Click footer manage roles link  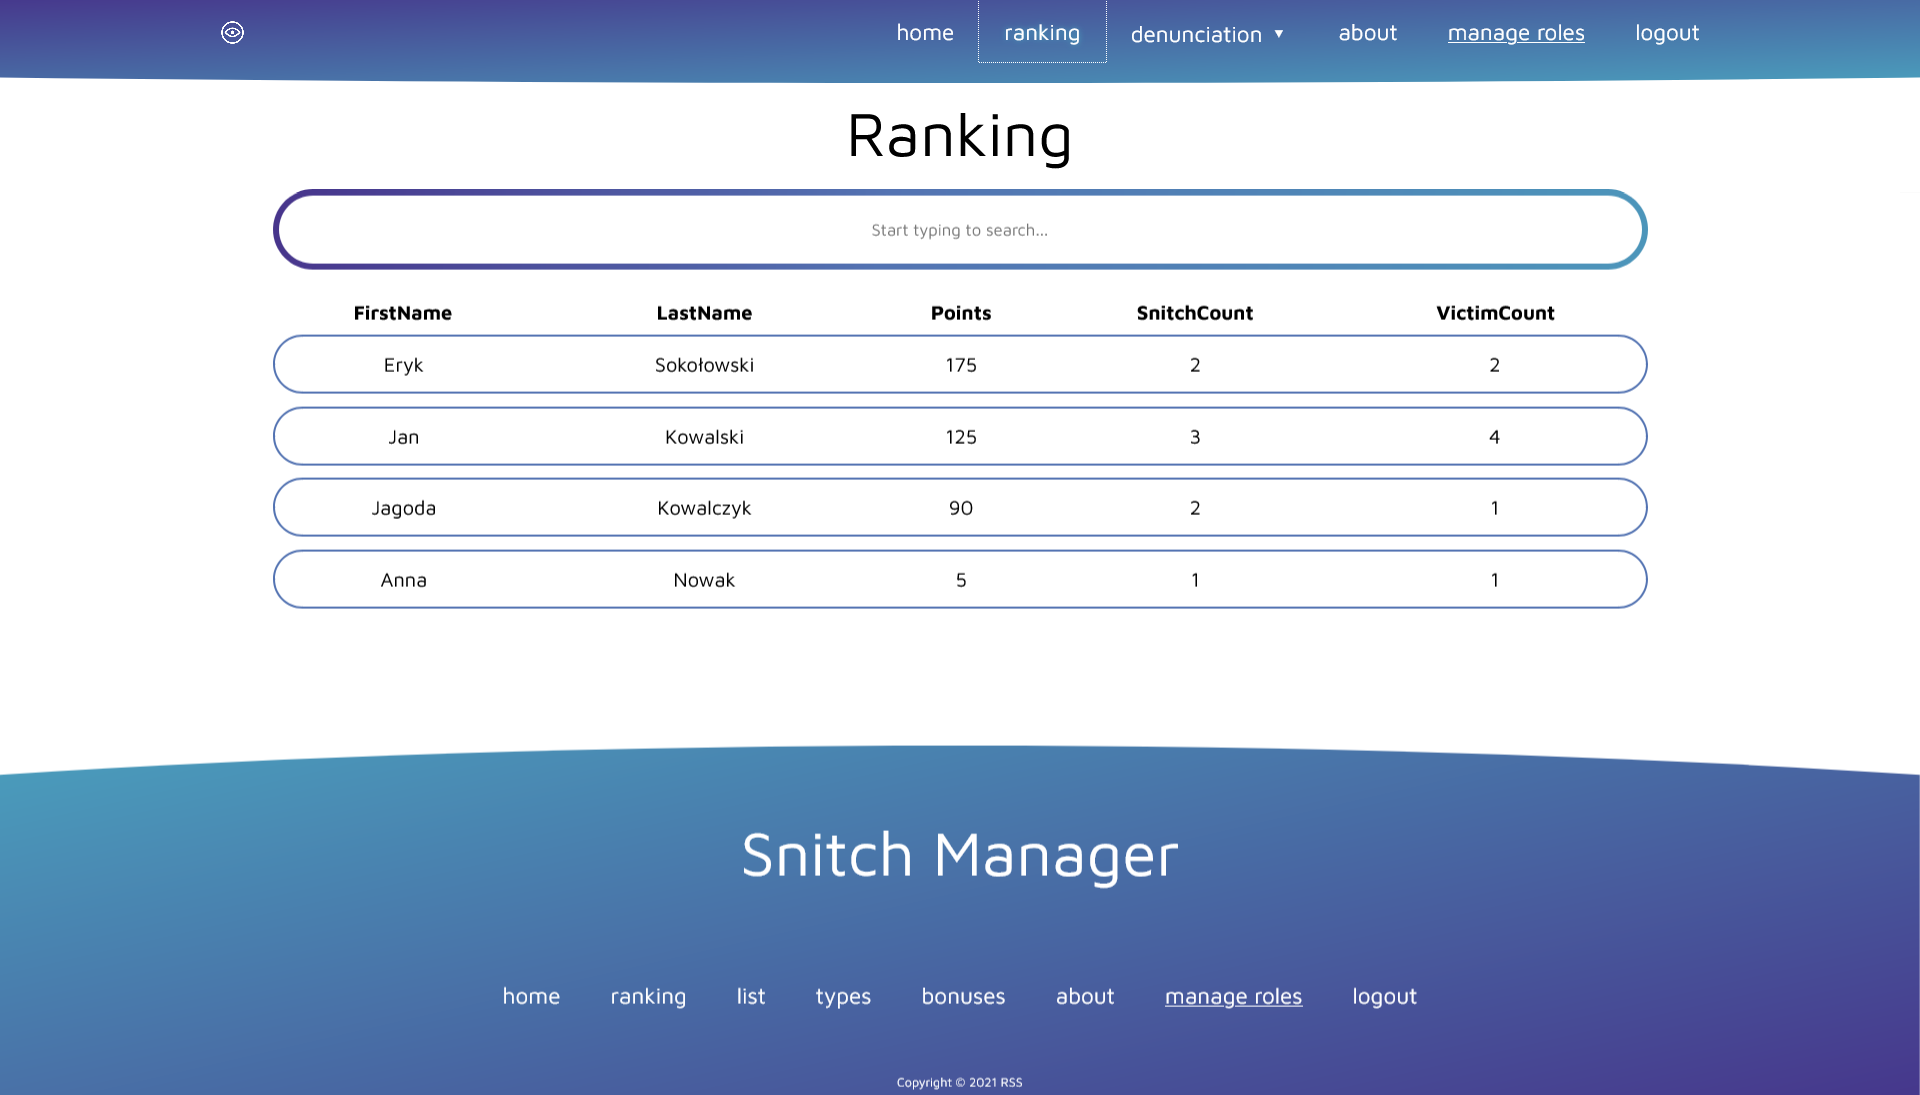(x=1232, y=997)
